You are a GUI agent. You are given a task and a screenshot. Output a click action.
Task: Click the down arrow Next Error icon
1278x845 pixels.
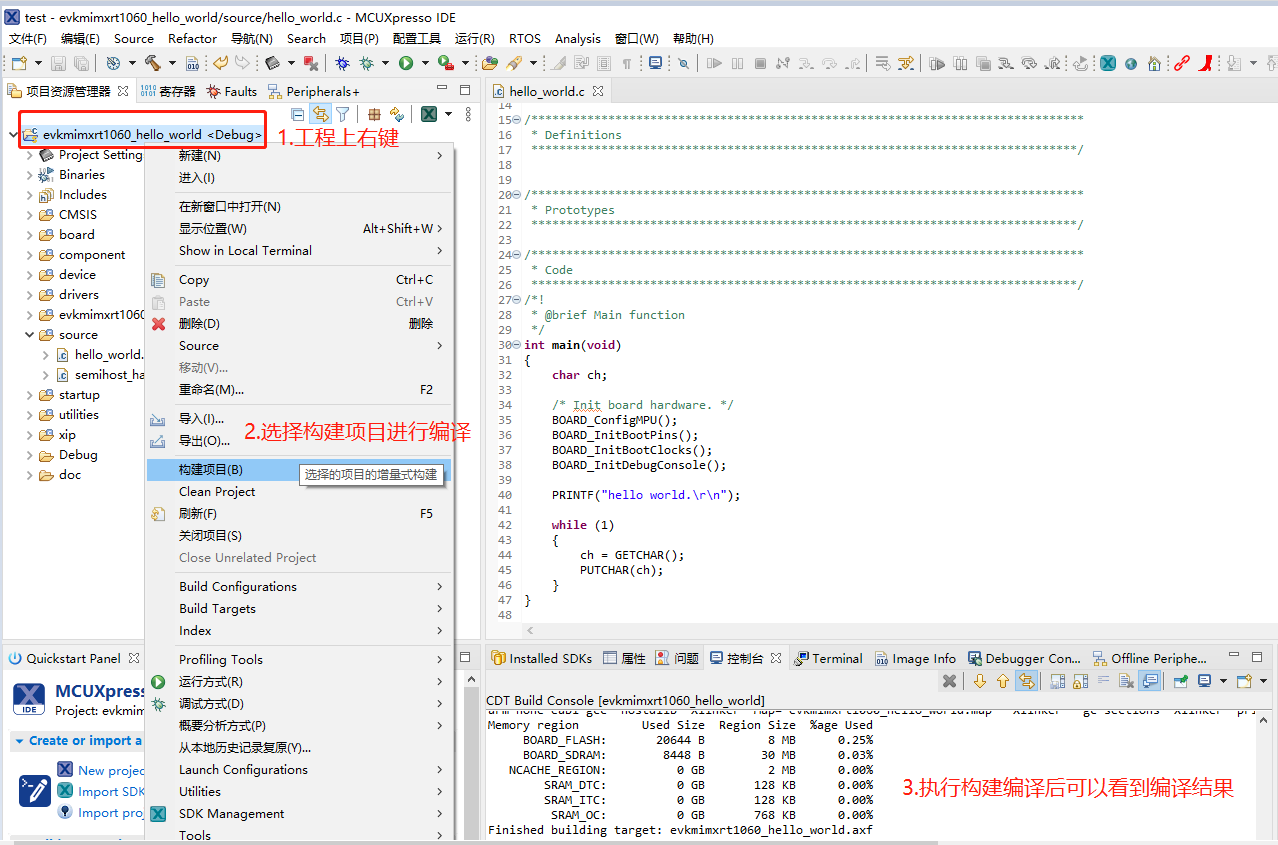coord(980,681)
